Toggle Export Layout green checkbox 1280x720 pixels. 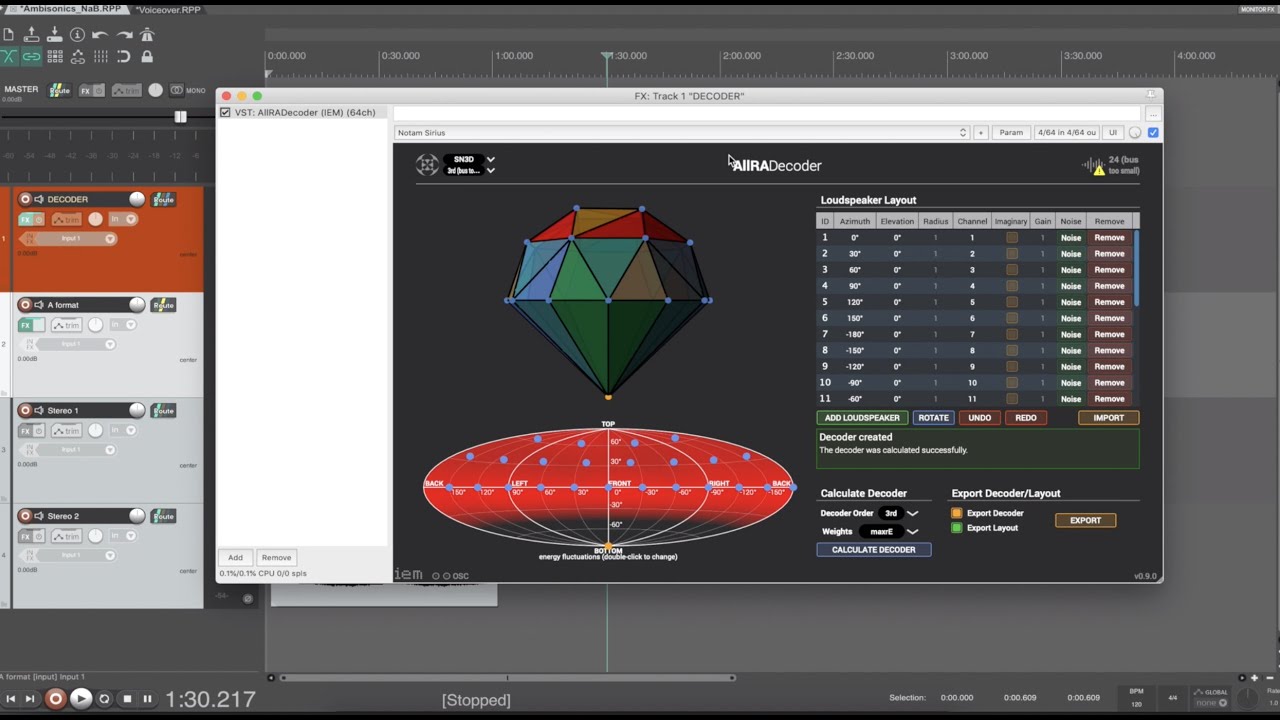pyautogui.click(x=957, y=528)
